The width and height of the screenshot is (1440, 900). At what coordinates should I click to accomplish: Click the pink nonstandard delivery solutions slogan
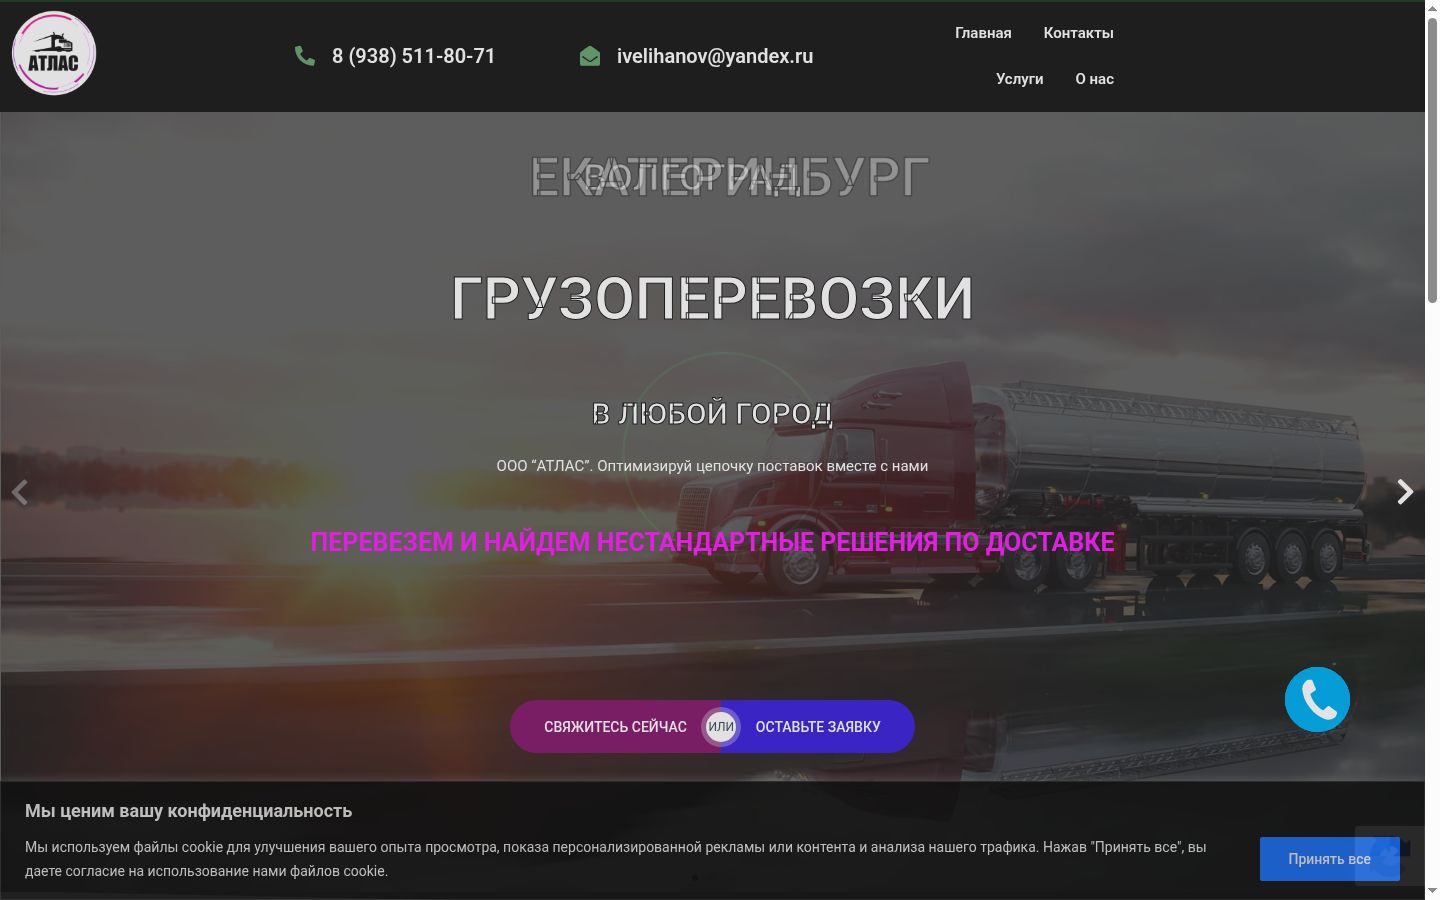coord(712,542)
